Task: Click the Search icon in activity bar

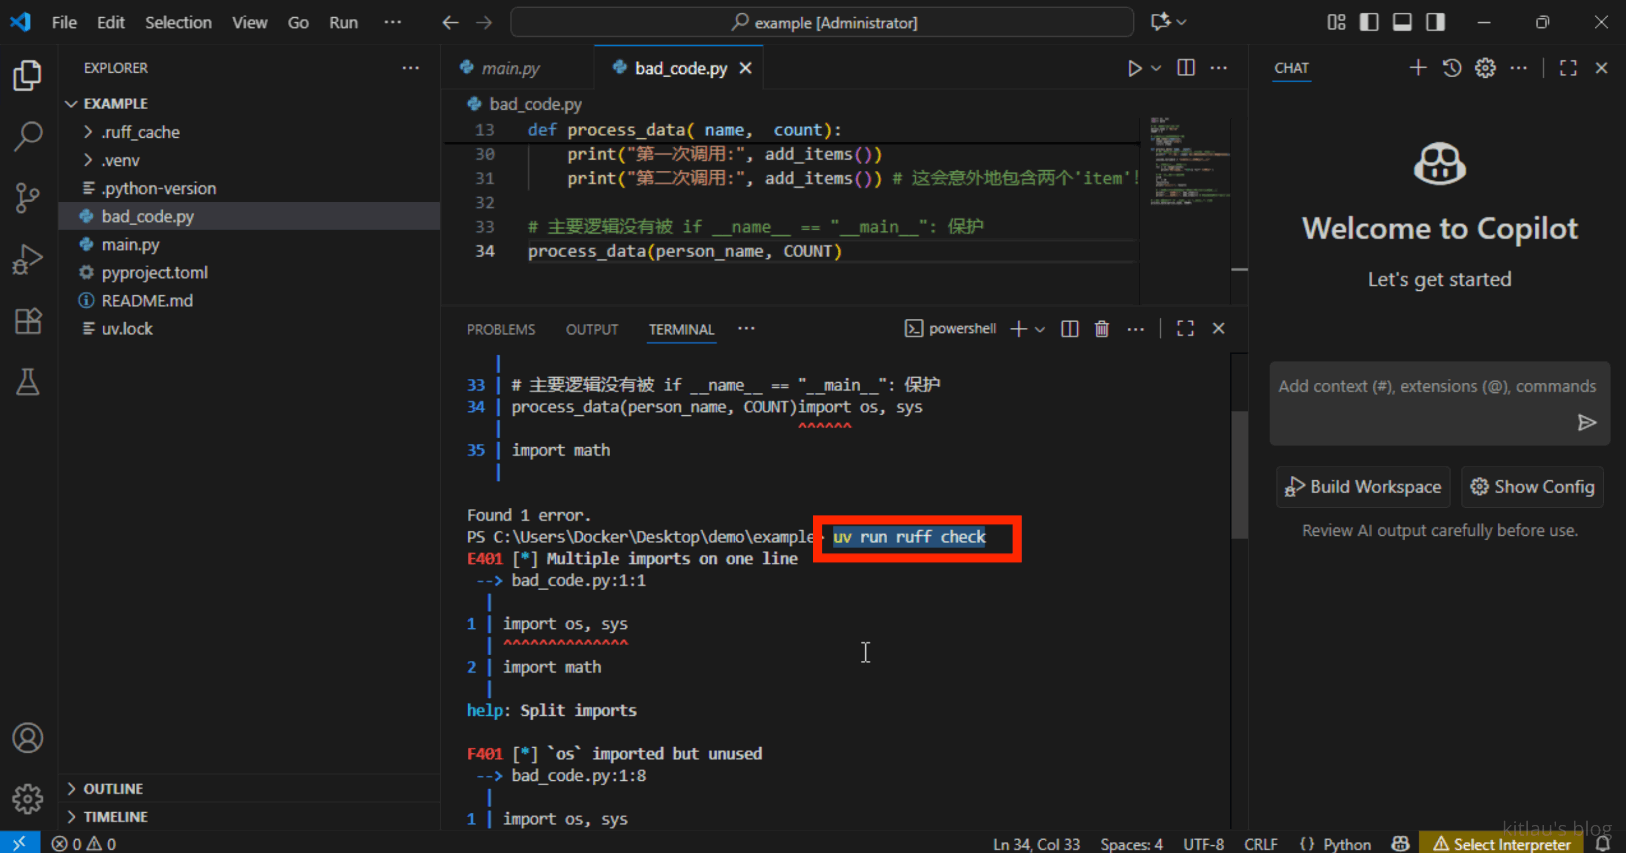Action: (27, 136)
